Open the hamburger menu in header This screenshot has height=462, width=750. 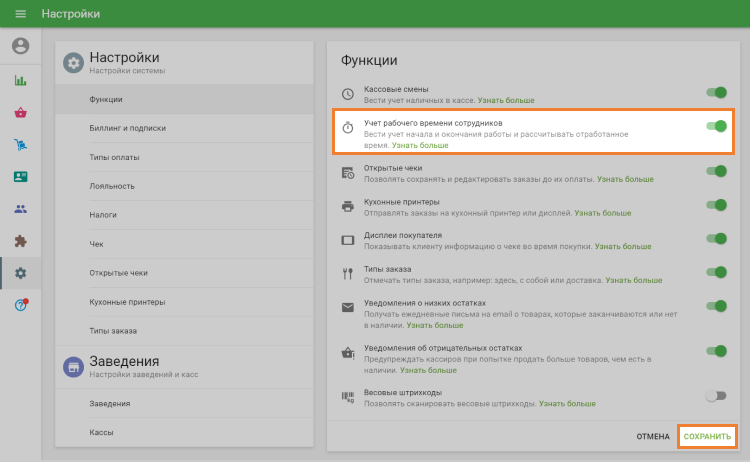click(x=20, y=14)
